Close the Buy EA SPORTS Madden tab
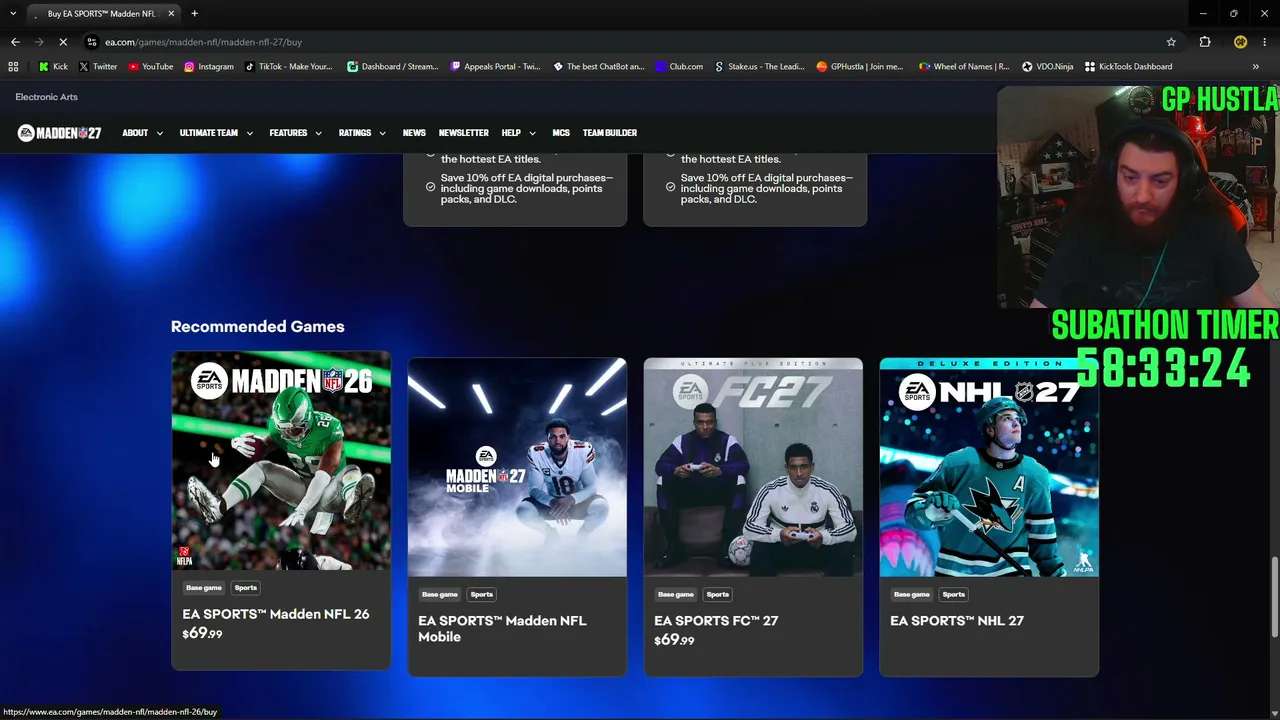Viewport: 1280px width, 720px height. (x=171, y=14)
